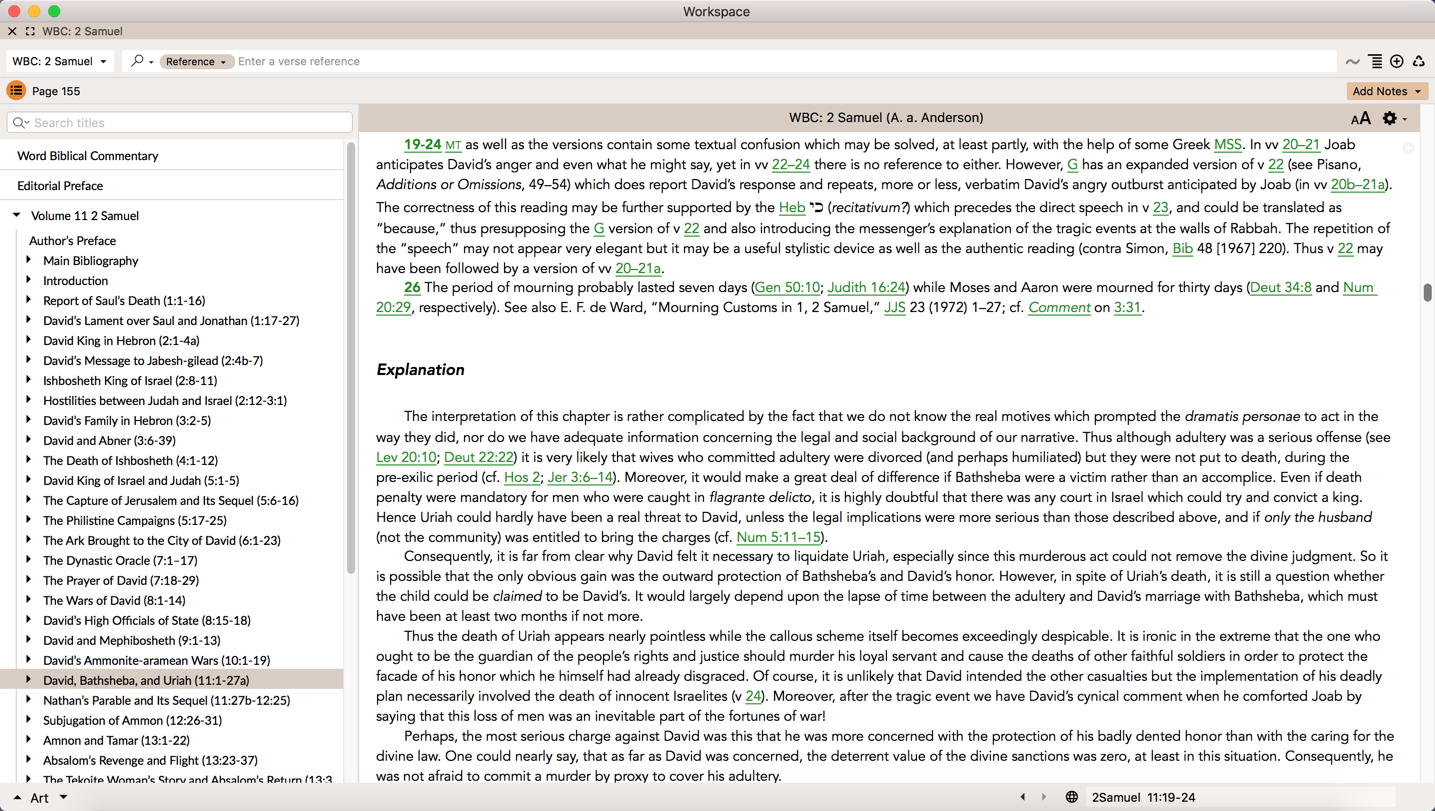Open the Deut 22:22 reference link
1435x811 pixels.
[479, 458]
